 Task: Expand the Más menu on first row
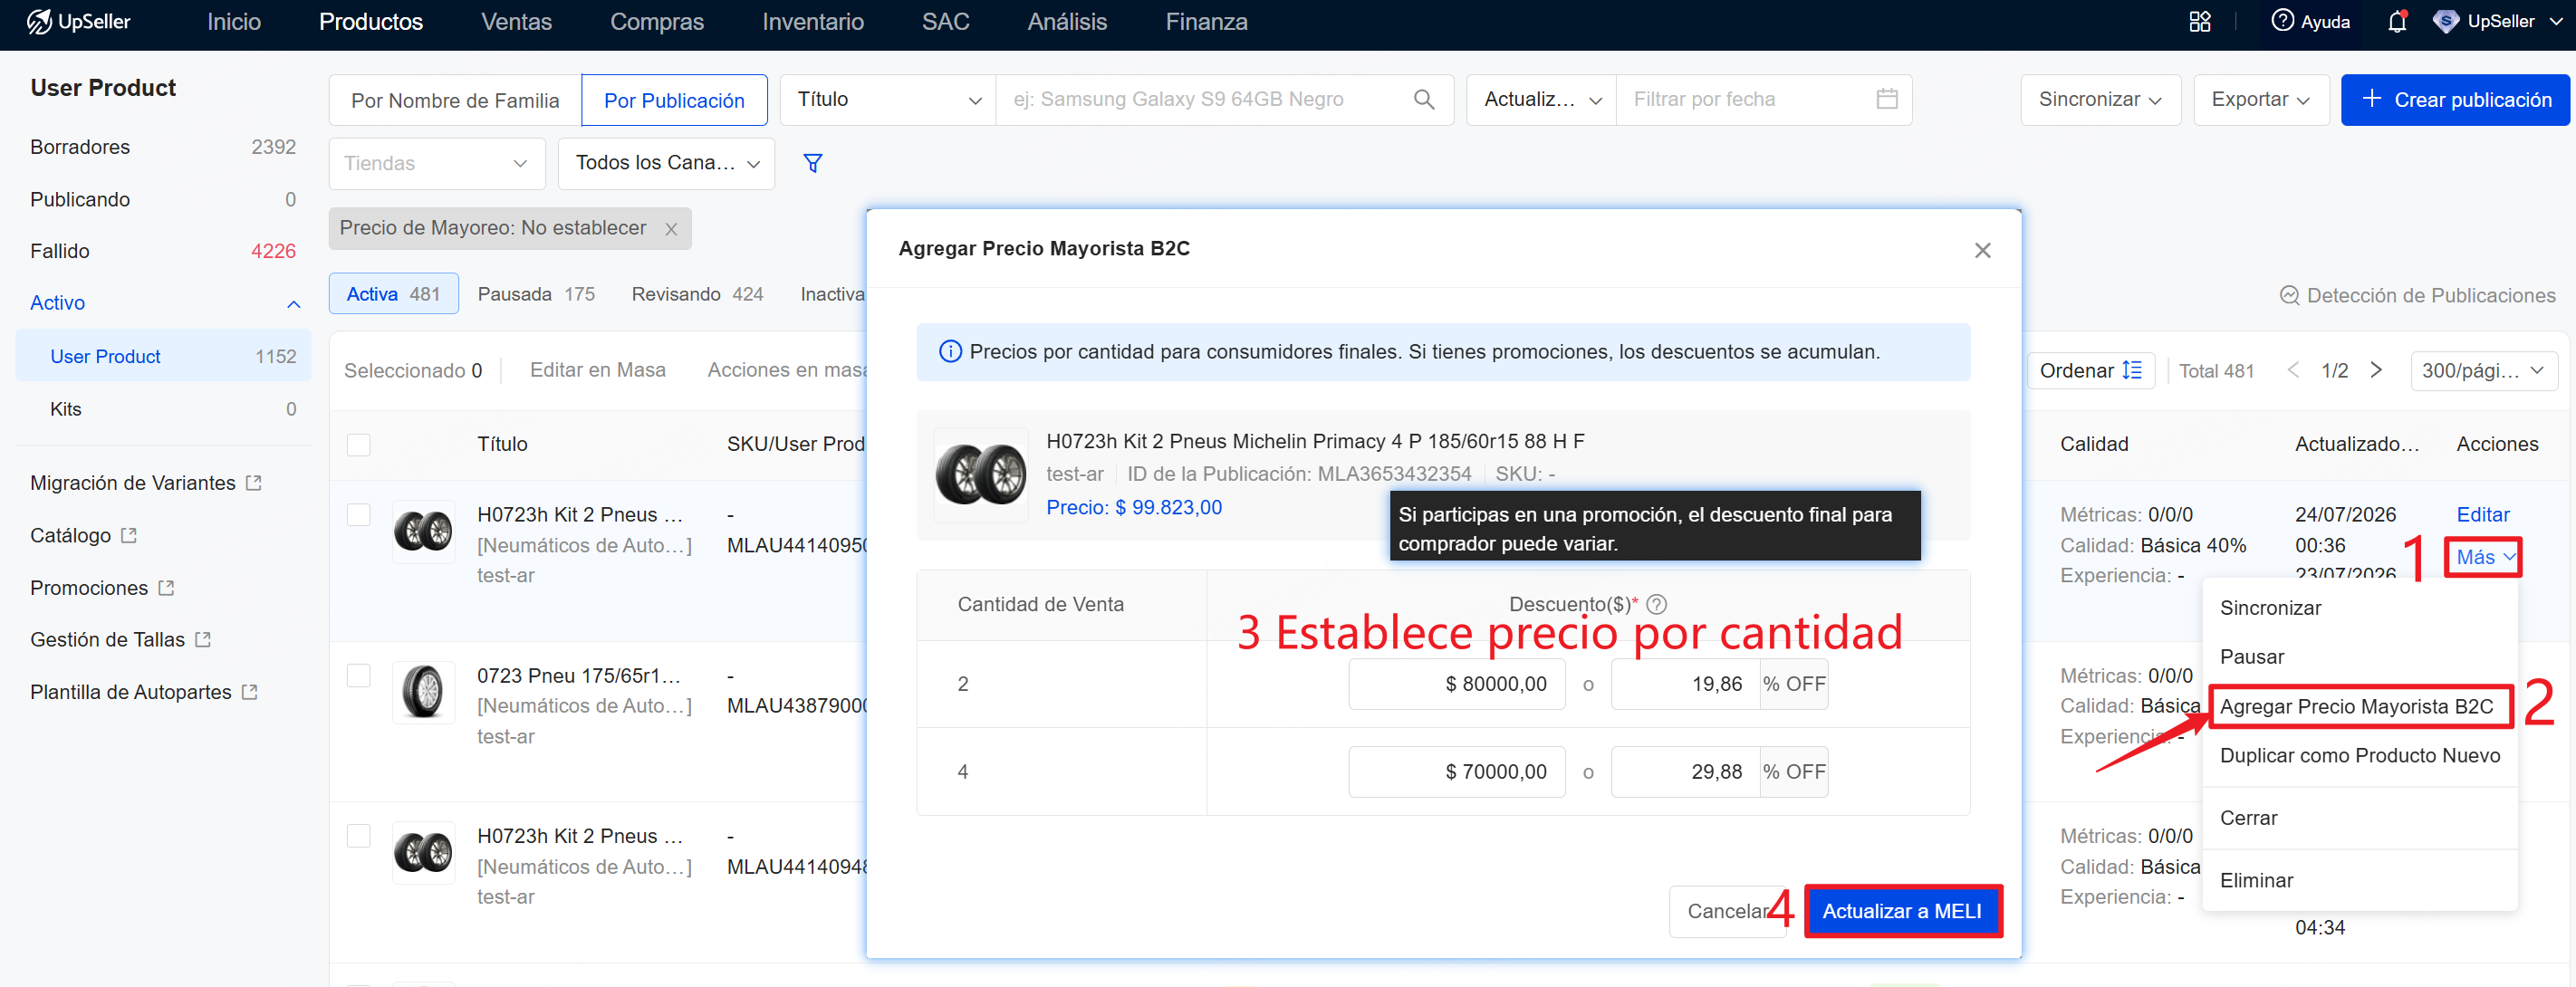pyautogui.click(x=2484, y=557)
